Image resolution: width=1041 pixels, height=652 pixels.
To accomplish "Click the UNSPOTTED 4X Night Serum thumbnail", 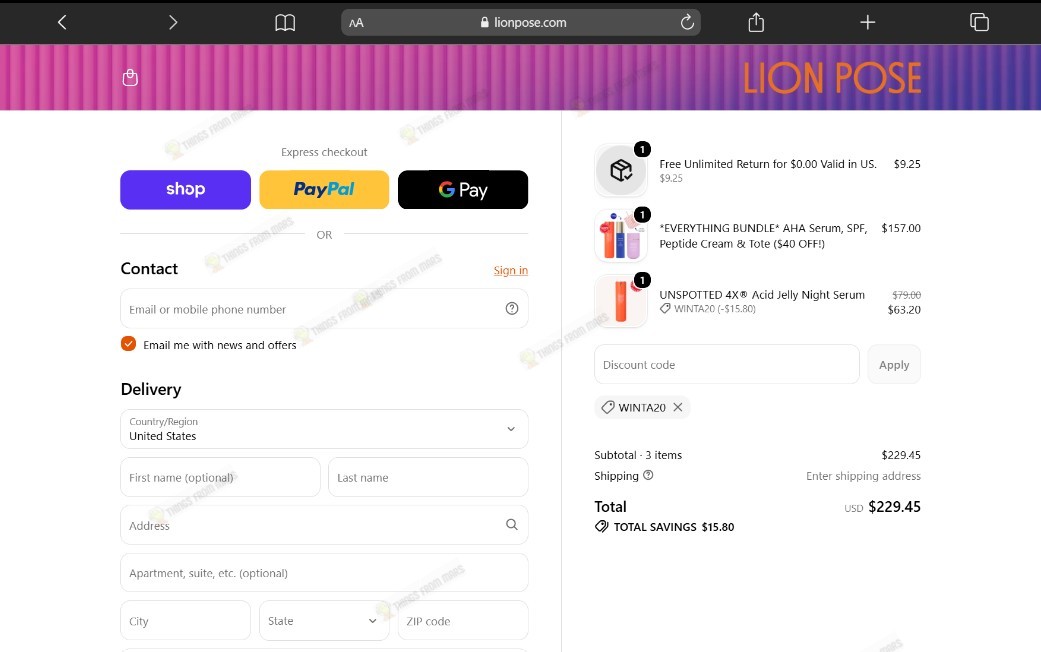I will (x=621, y=301).
